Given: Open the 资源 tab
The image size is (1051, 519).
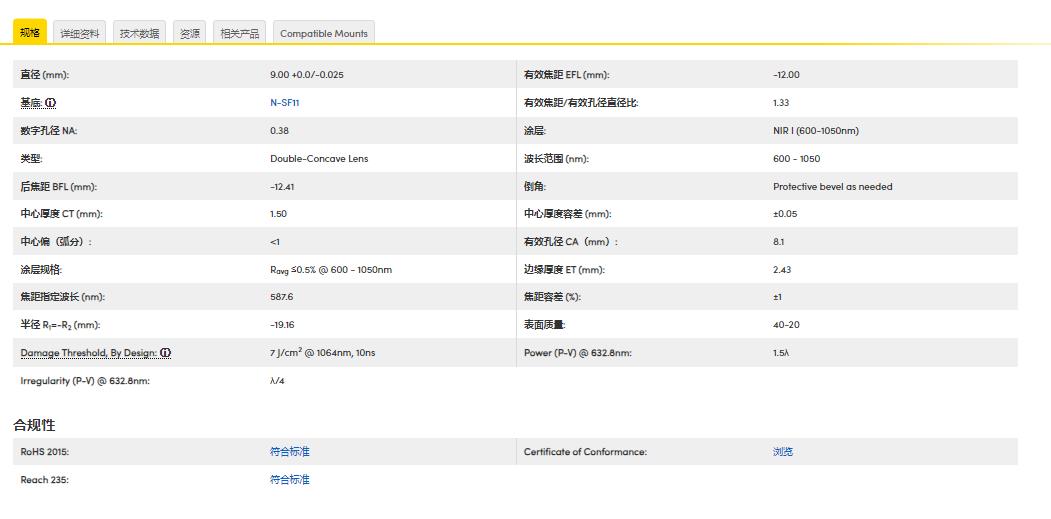Looking at the screenshot, I should pyautogui.click(x=190, y=33).
